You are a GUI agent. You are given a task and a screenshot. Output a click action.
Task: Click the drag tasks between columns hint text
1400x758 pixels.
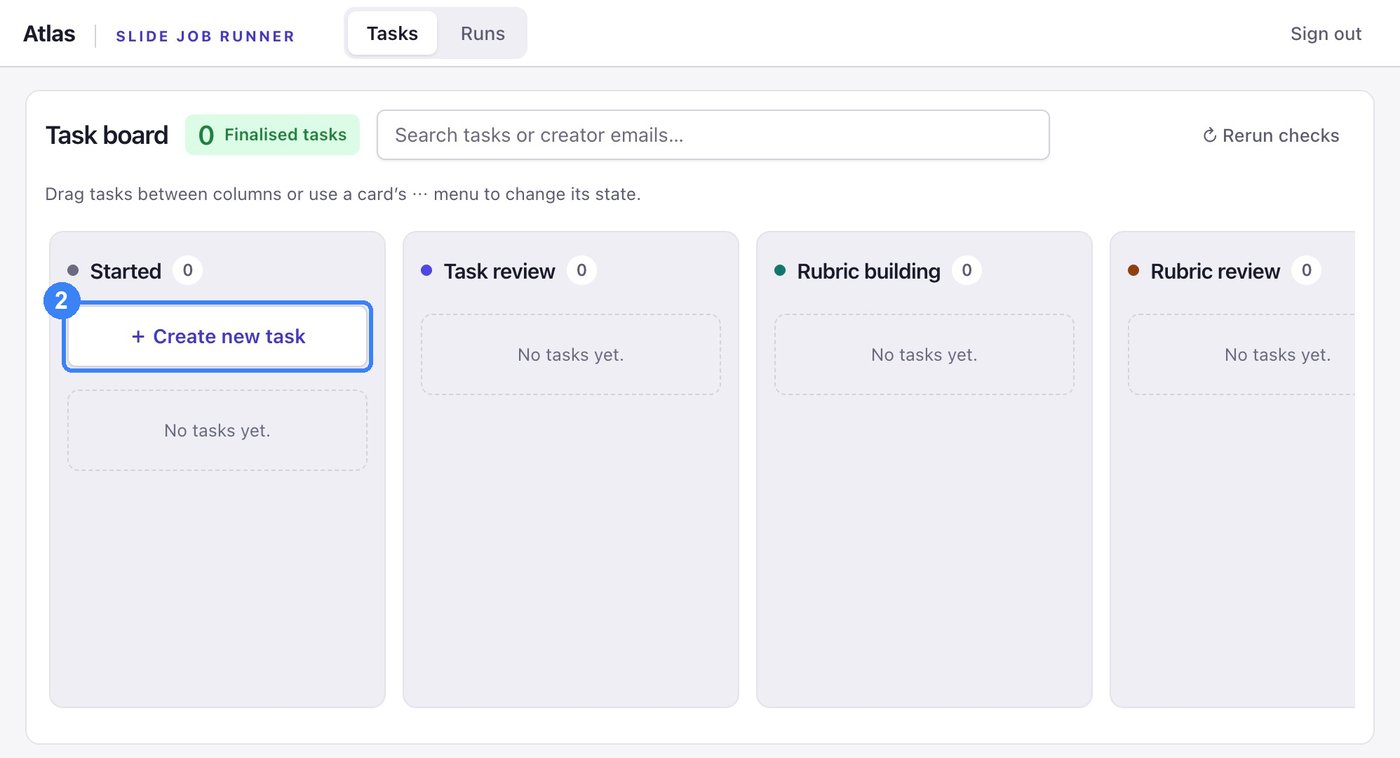(x=343, y=194)
